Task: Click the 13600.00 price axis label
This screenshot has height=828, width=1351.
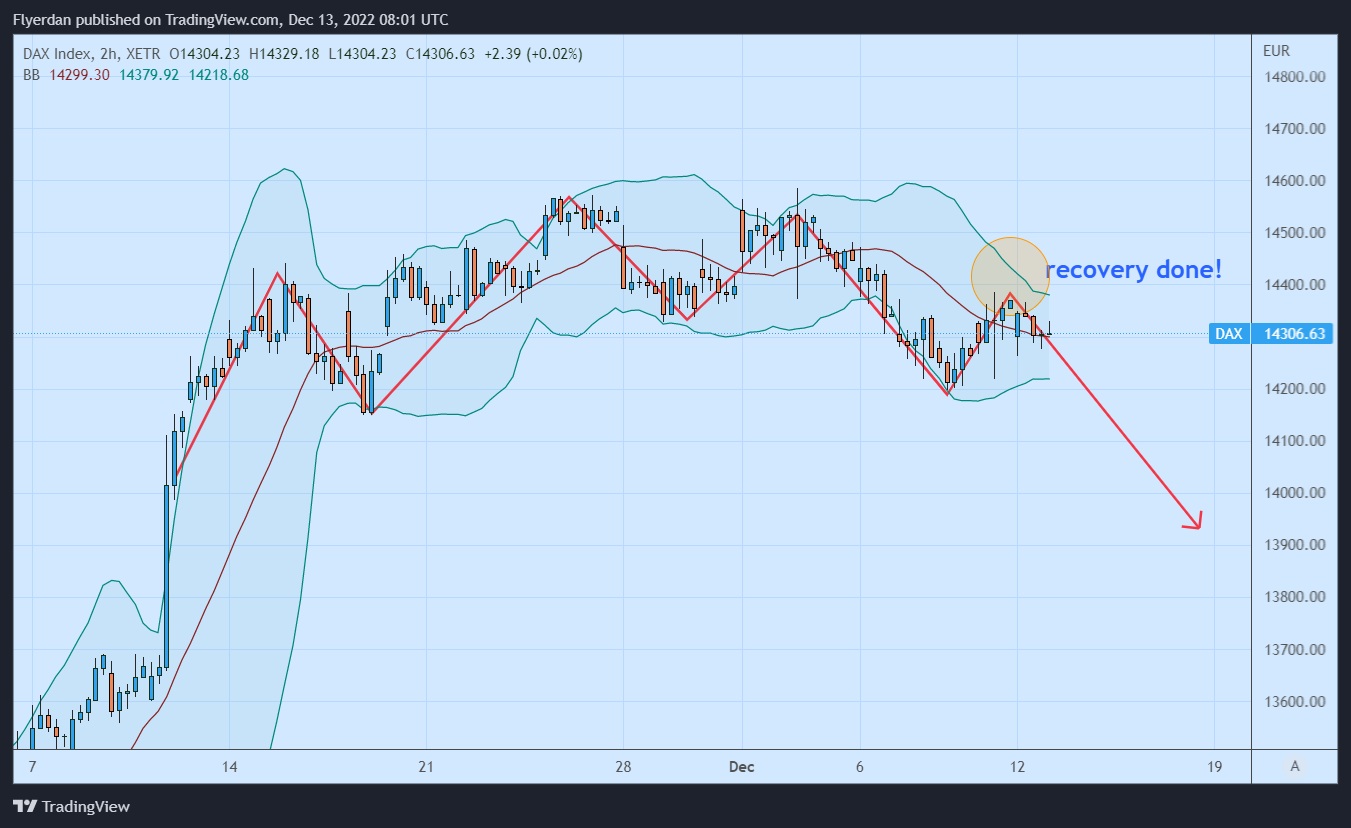Action: pyautogui.click(x=1296, y=702)
